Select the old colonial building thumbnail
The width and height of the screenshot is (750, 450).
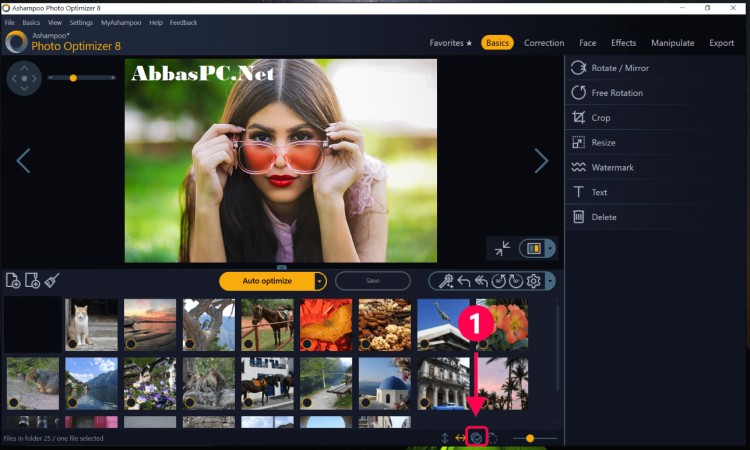[x=443, y=384]
